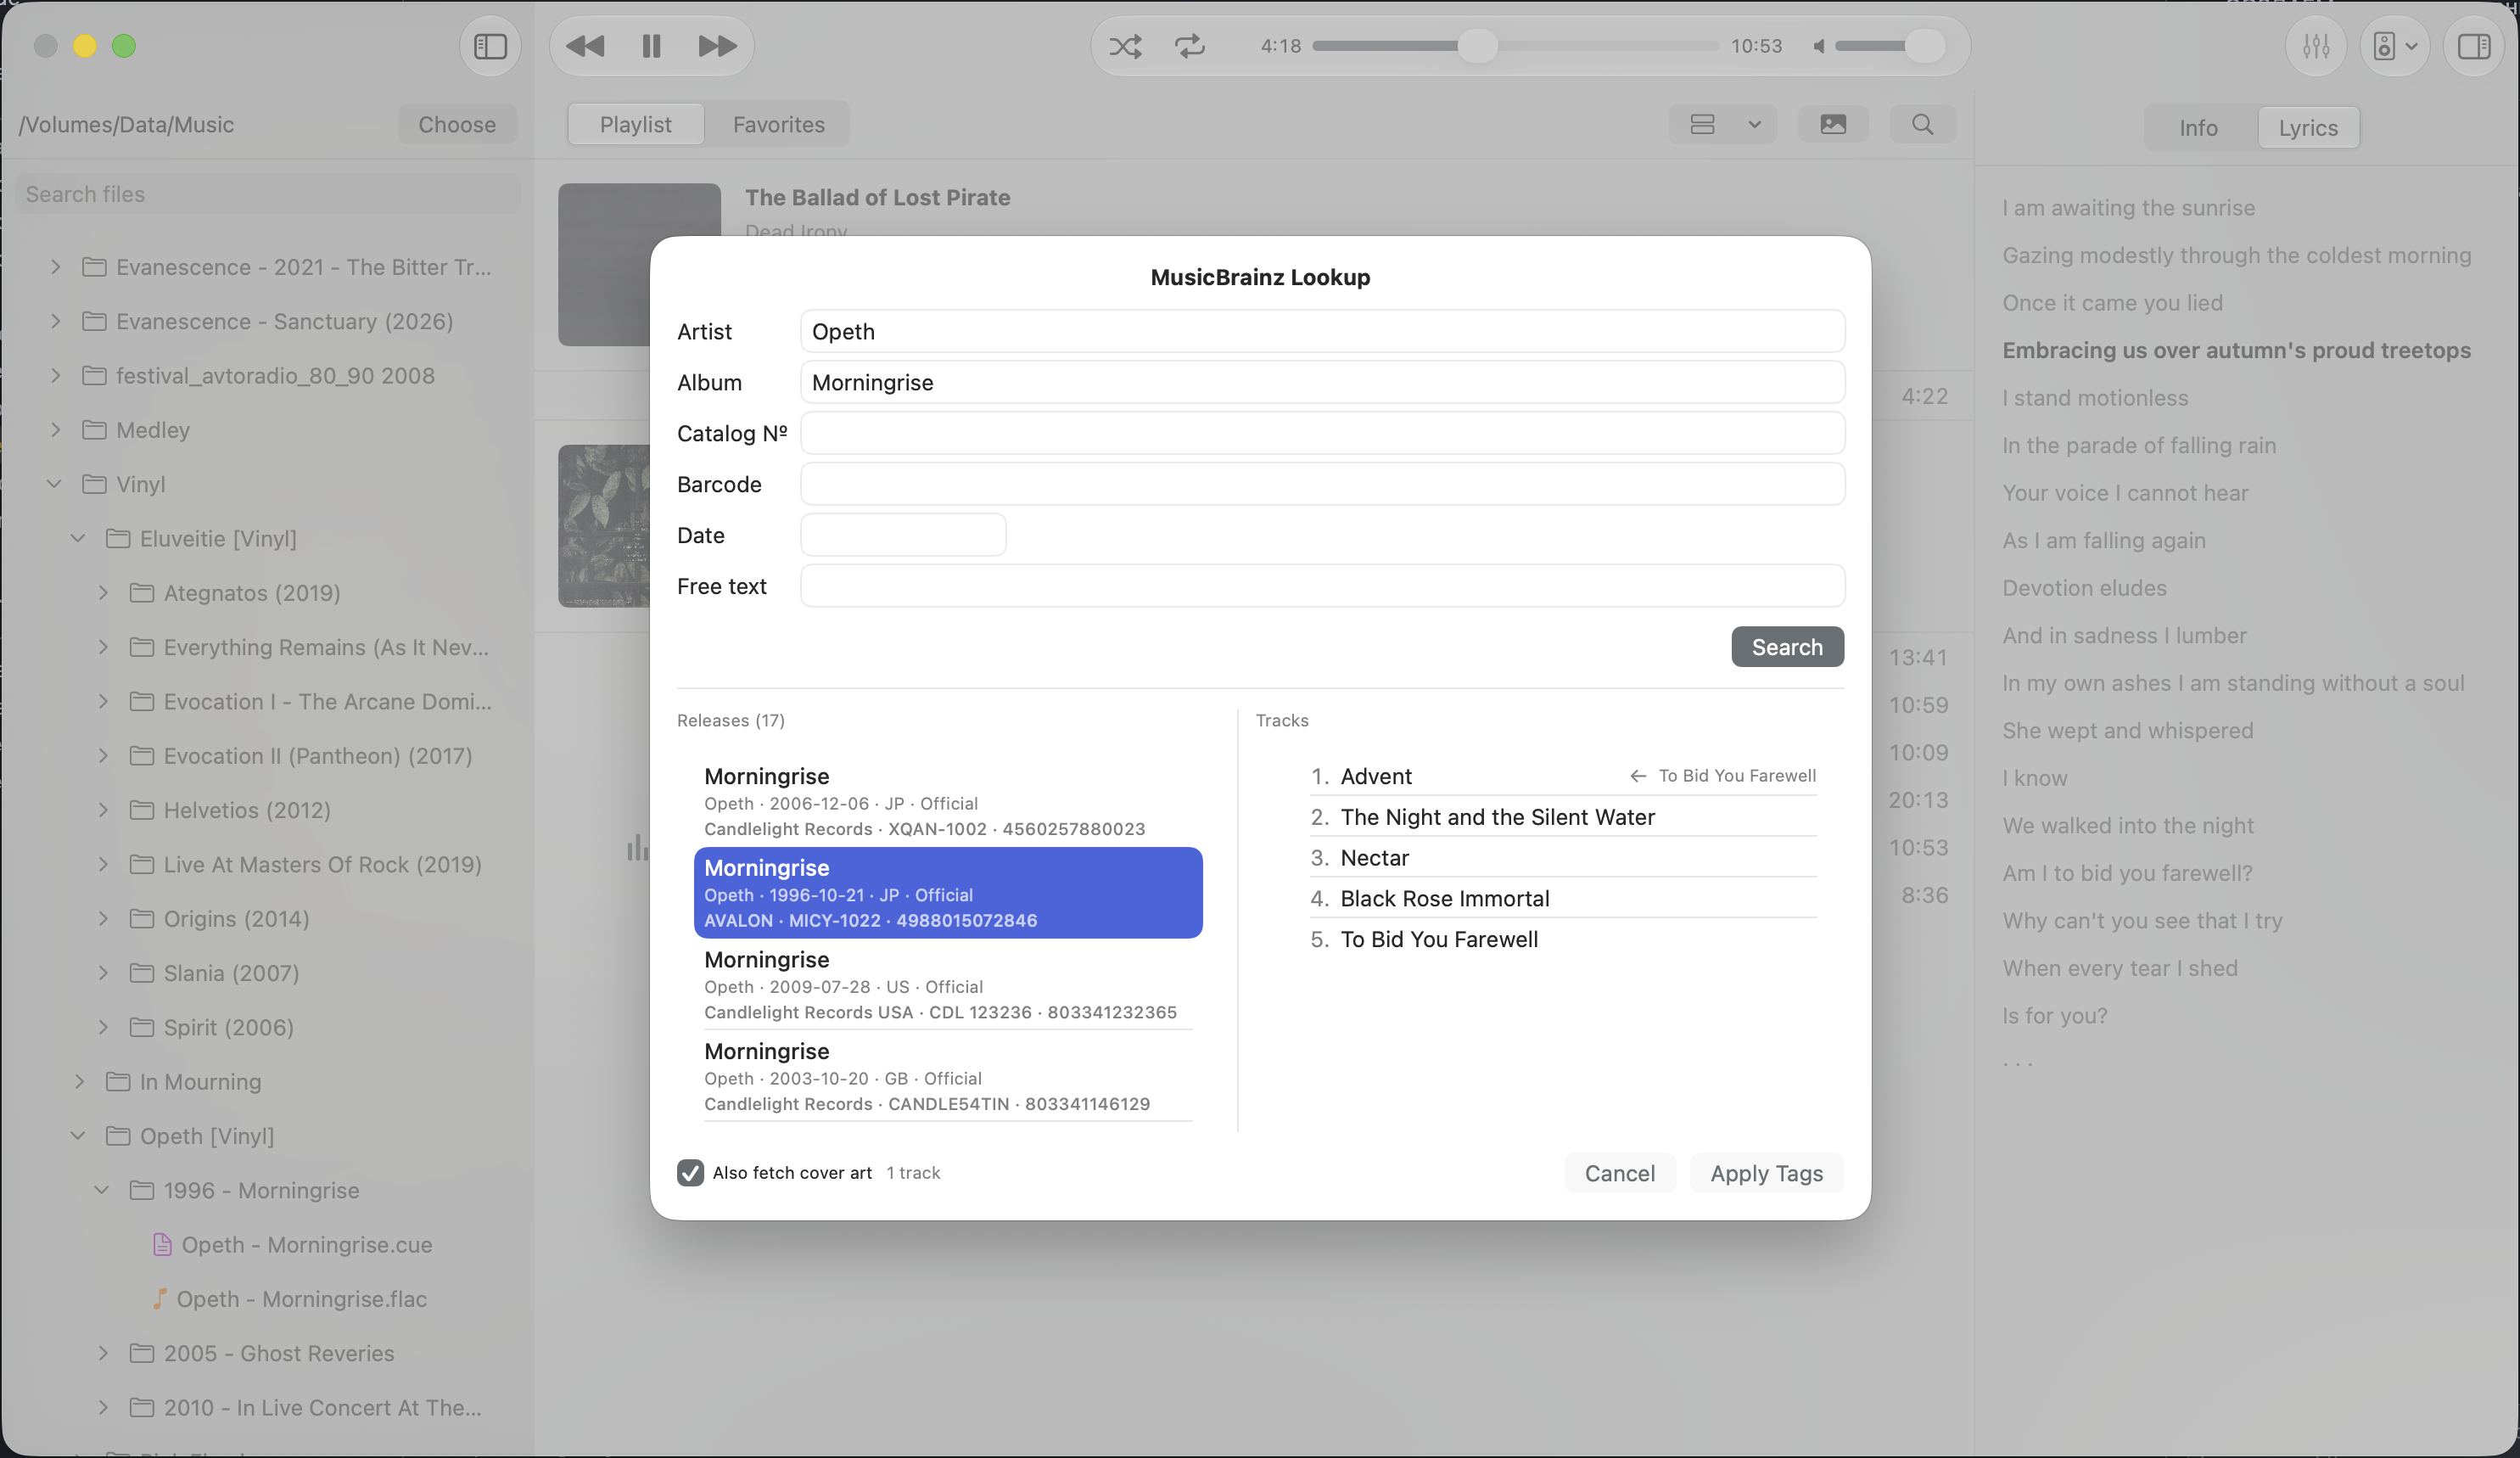Focus the Search files field
2520x1458 pixels.
tap(268, 194)
